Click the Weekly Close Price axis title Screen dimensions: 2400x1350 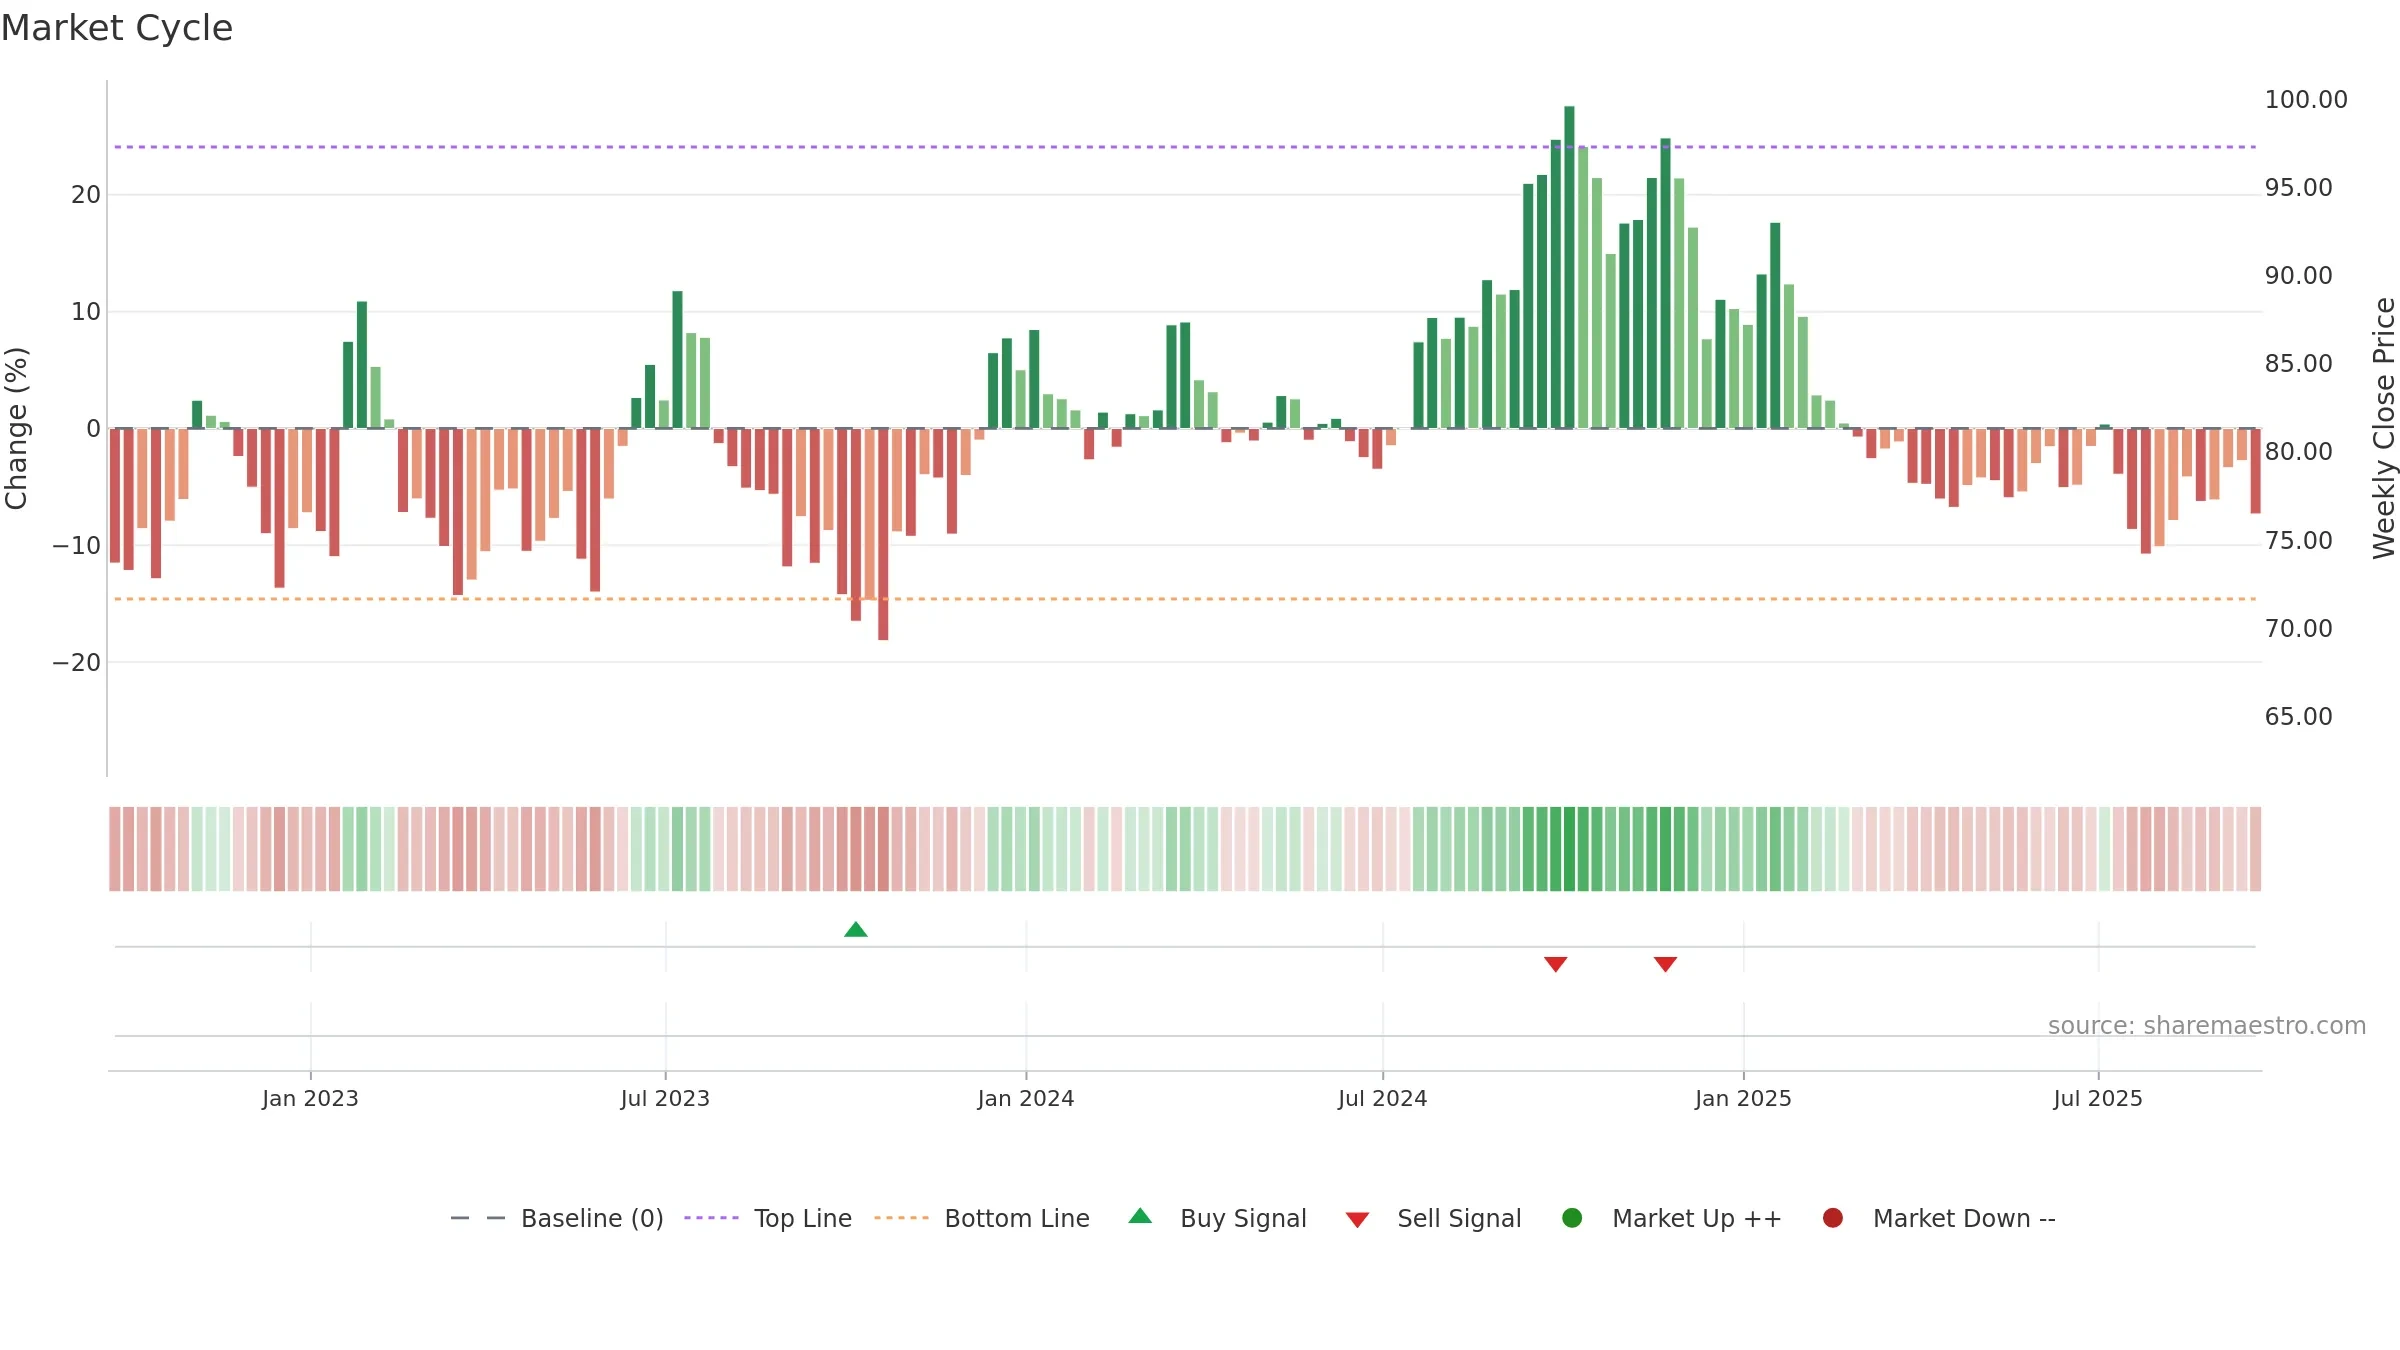click(x=2384, y=428)
